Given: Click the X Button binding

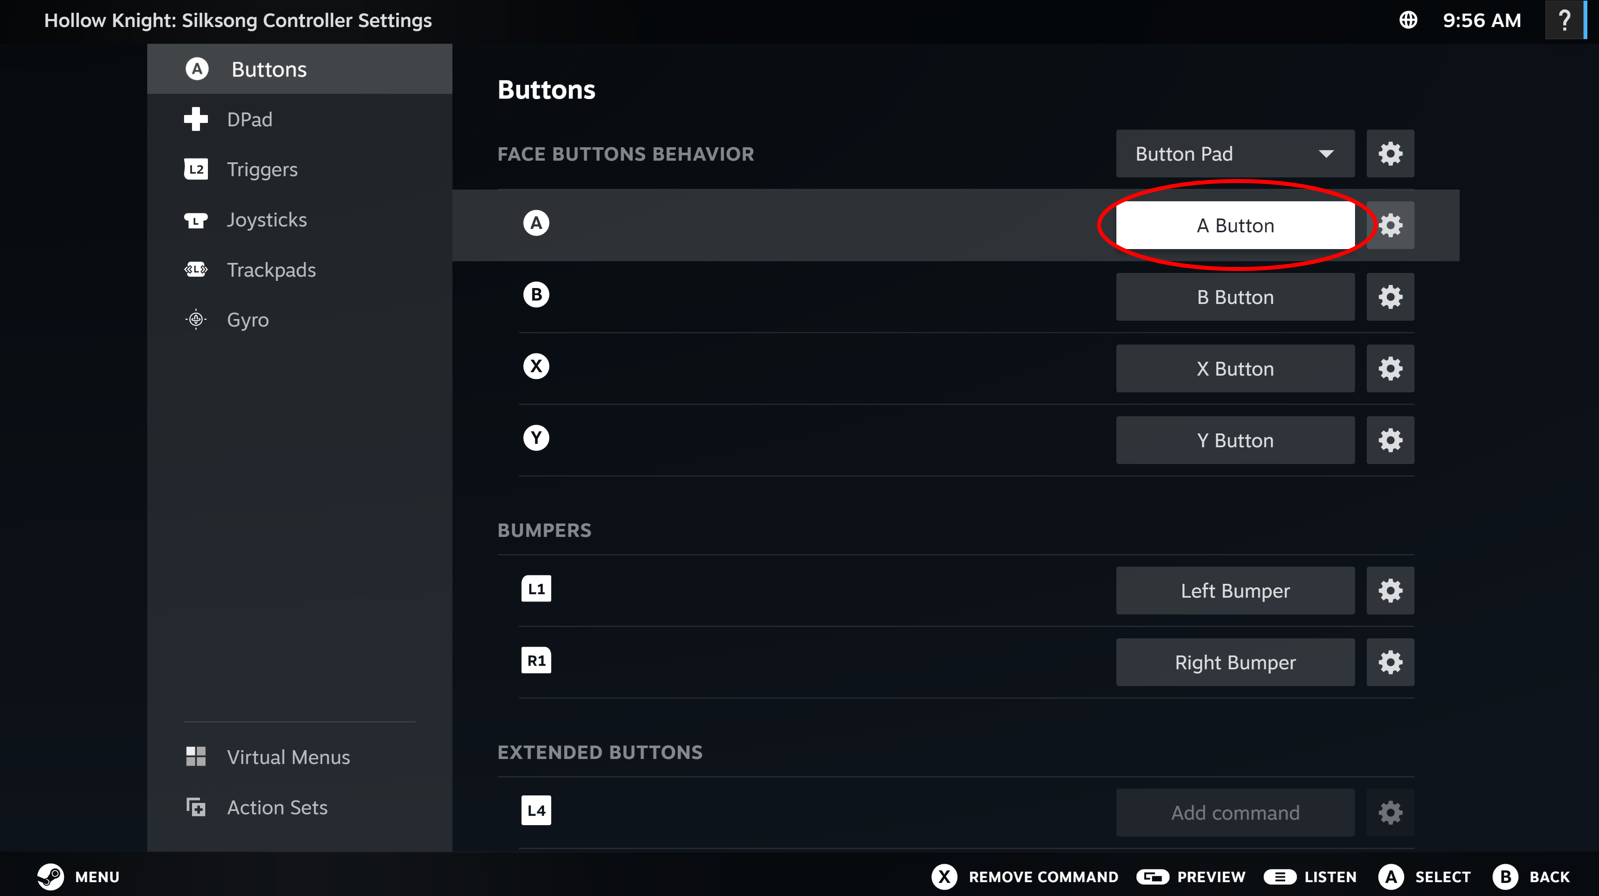Looking at the screenshot, I should [x=1235, y=369].
